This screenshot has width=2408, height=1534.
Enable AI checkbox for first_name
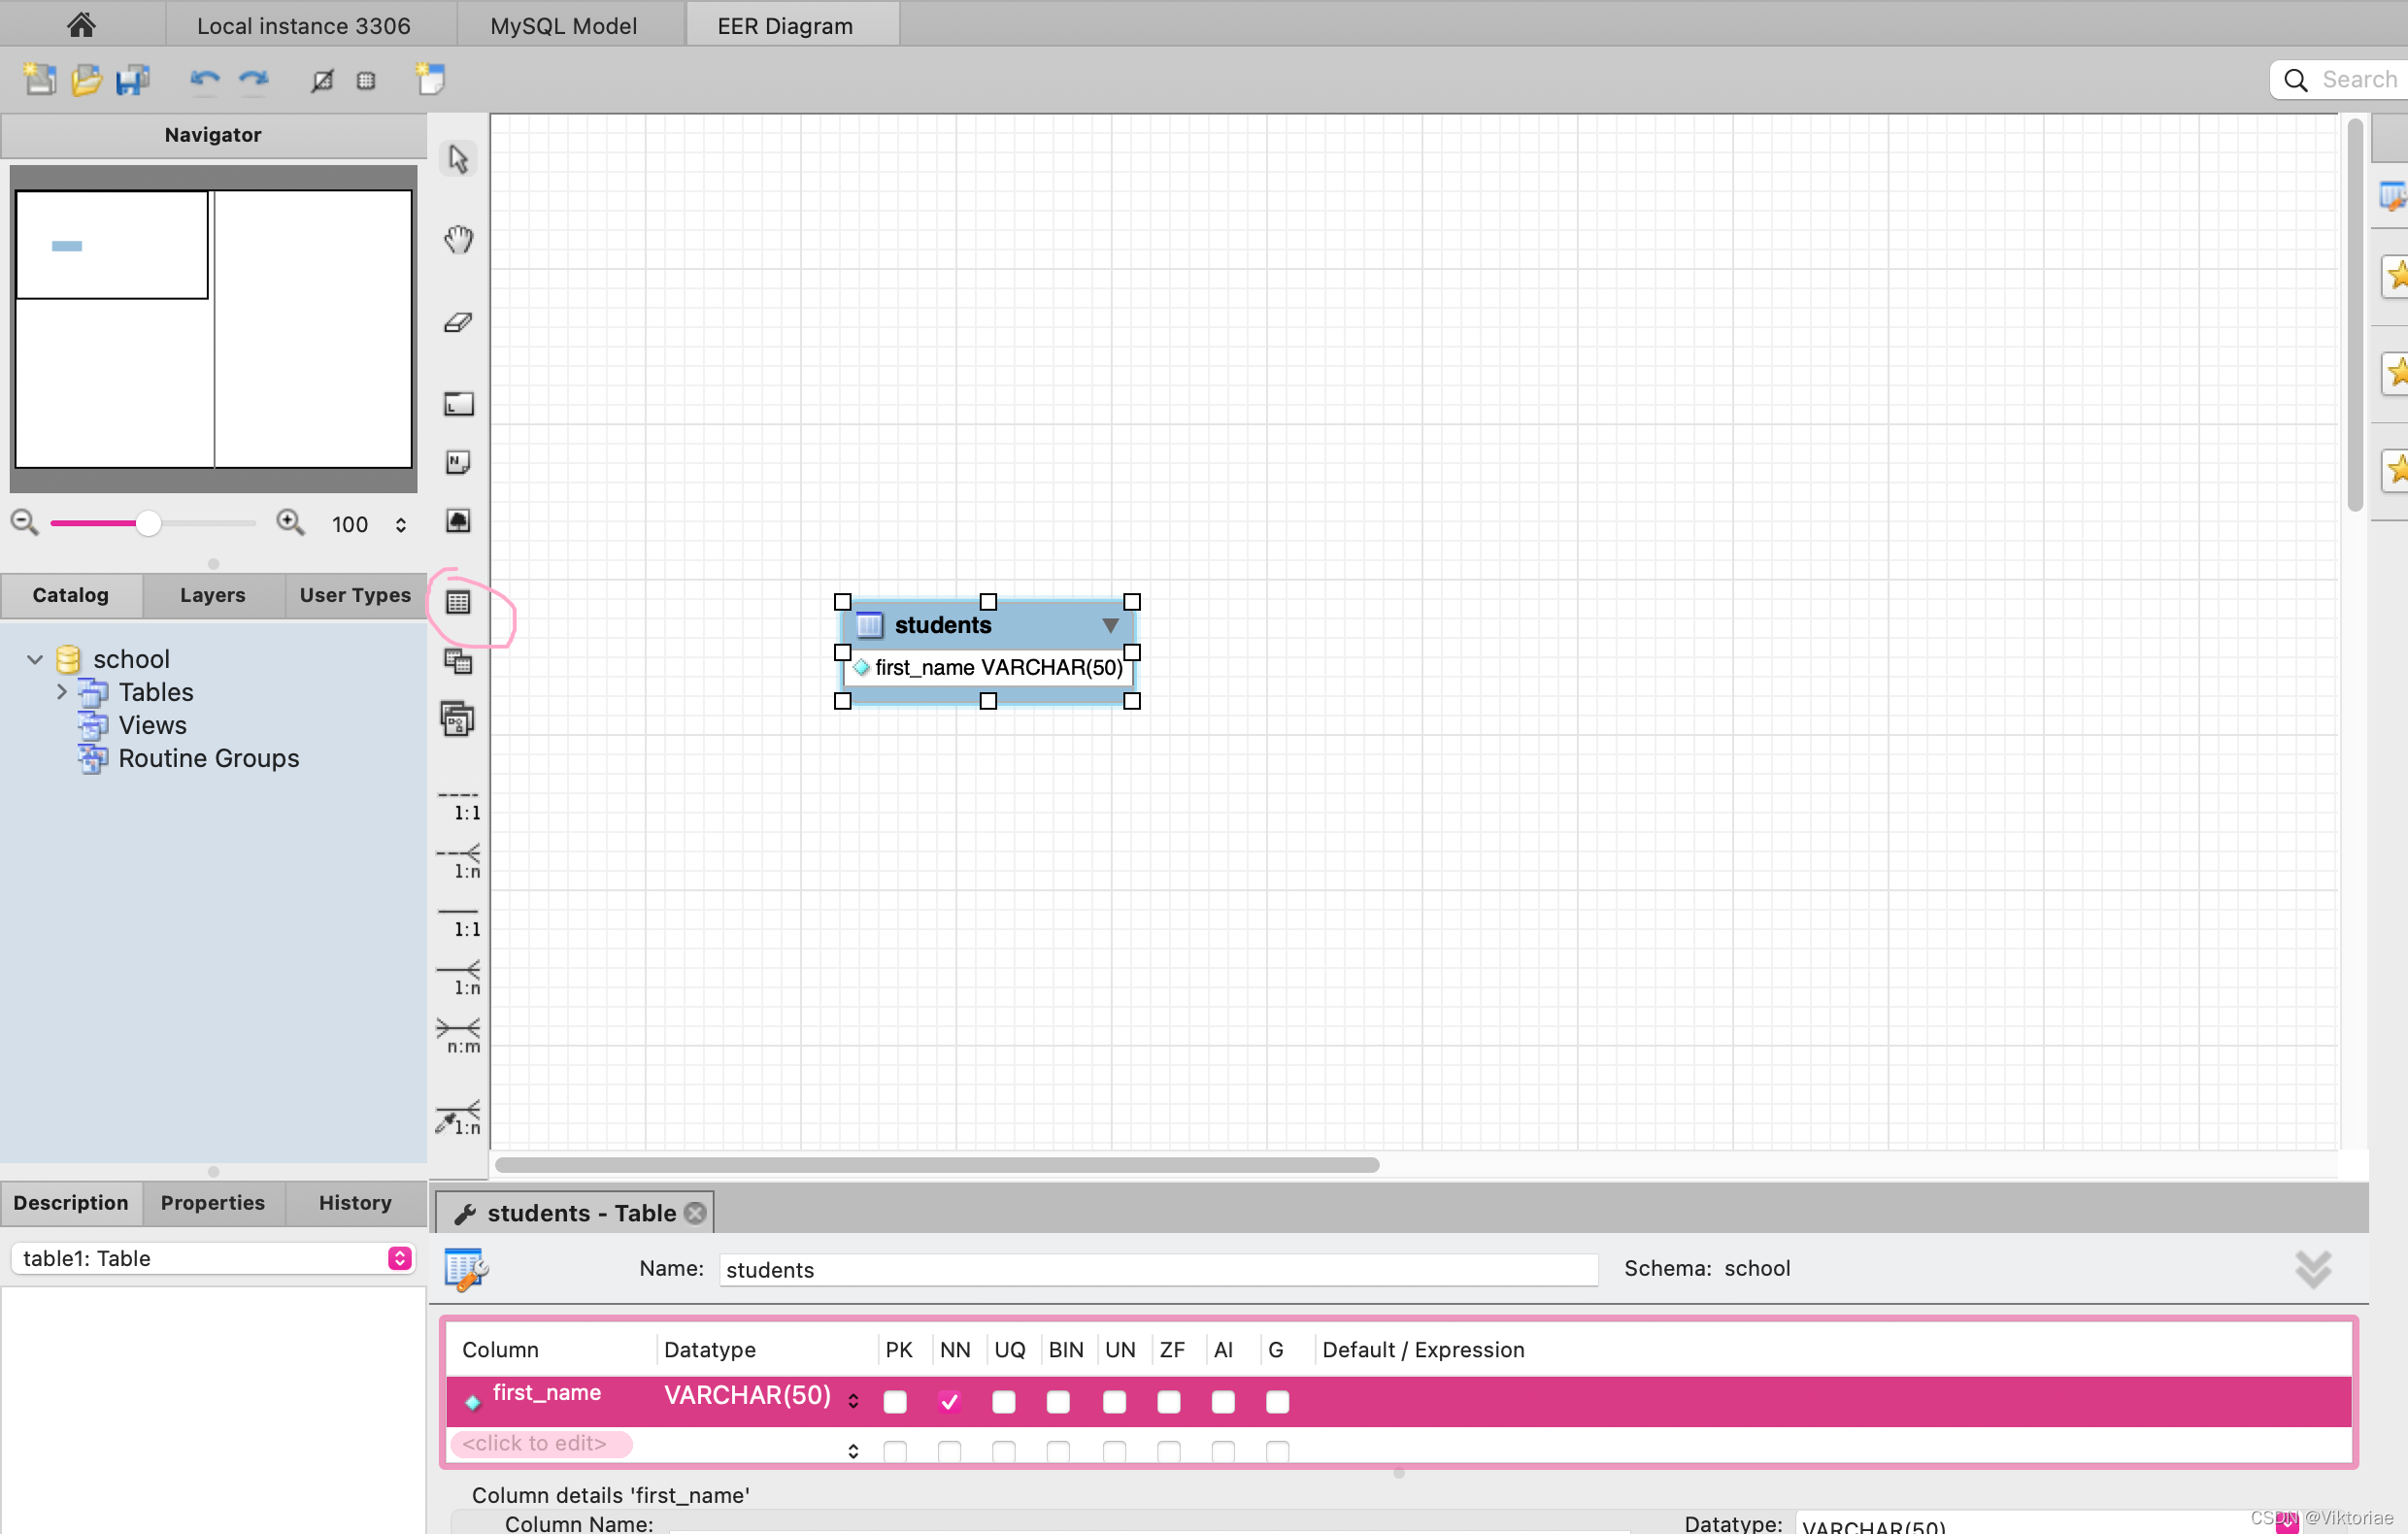(x=1222, y=1401)
